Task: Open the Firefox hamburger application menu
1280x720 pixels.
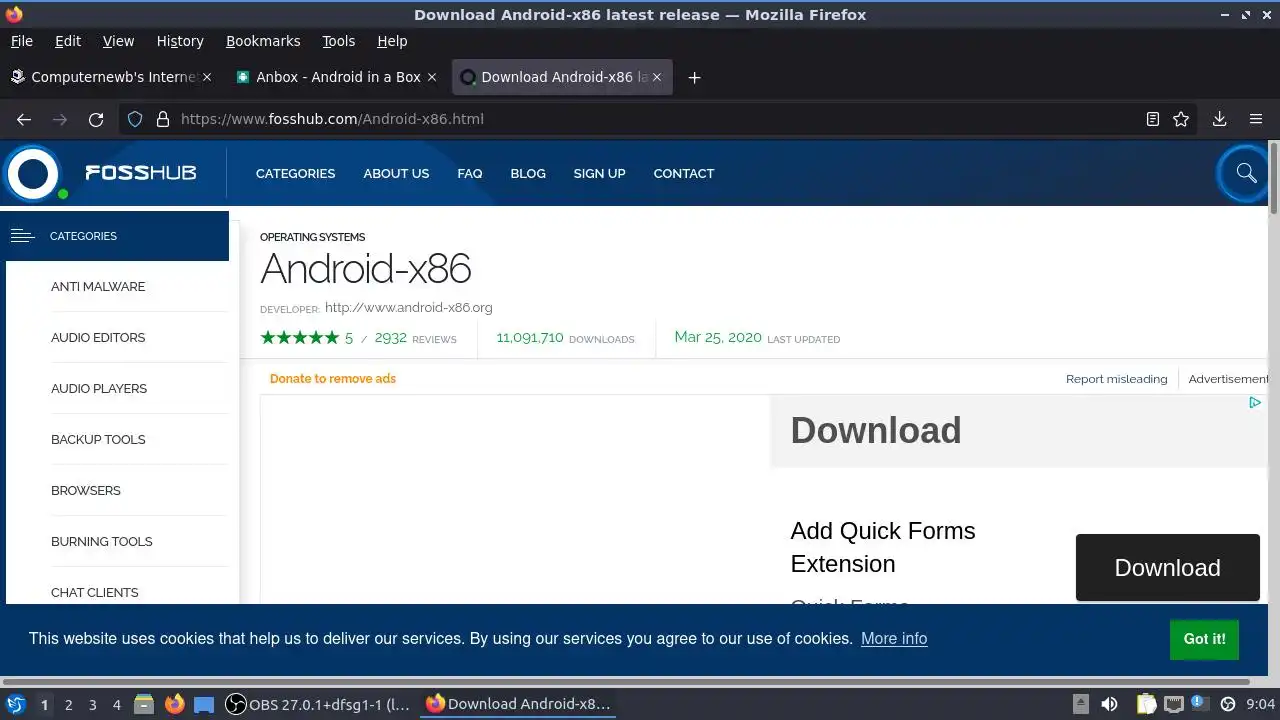Action: click(1256, 119)
